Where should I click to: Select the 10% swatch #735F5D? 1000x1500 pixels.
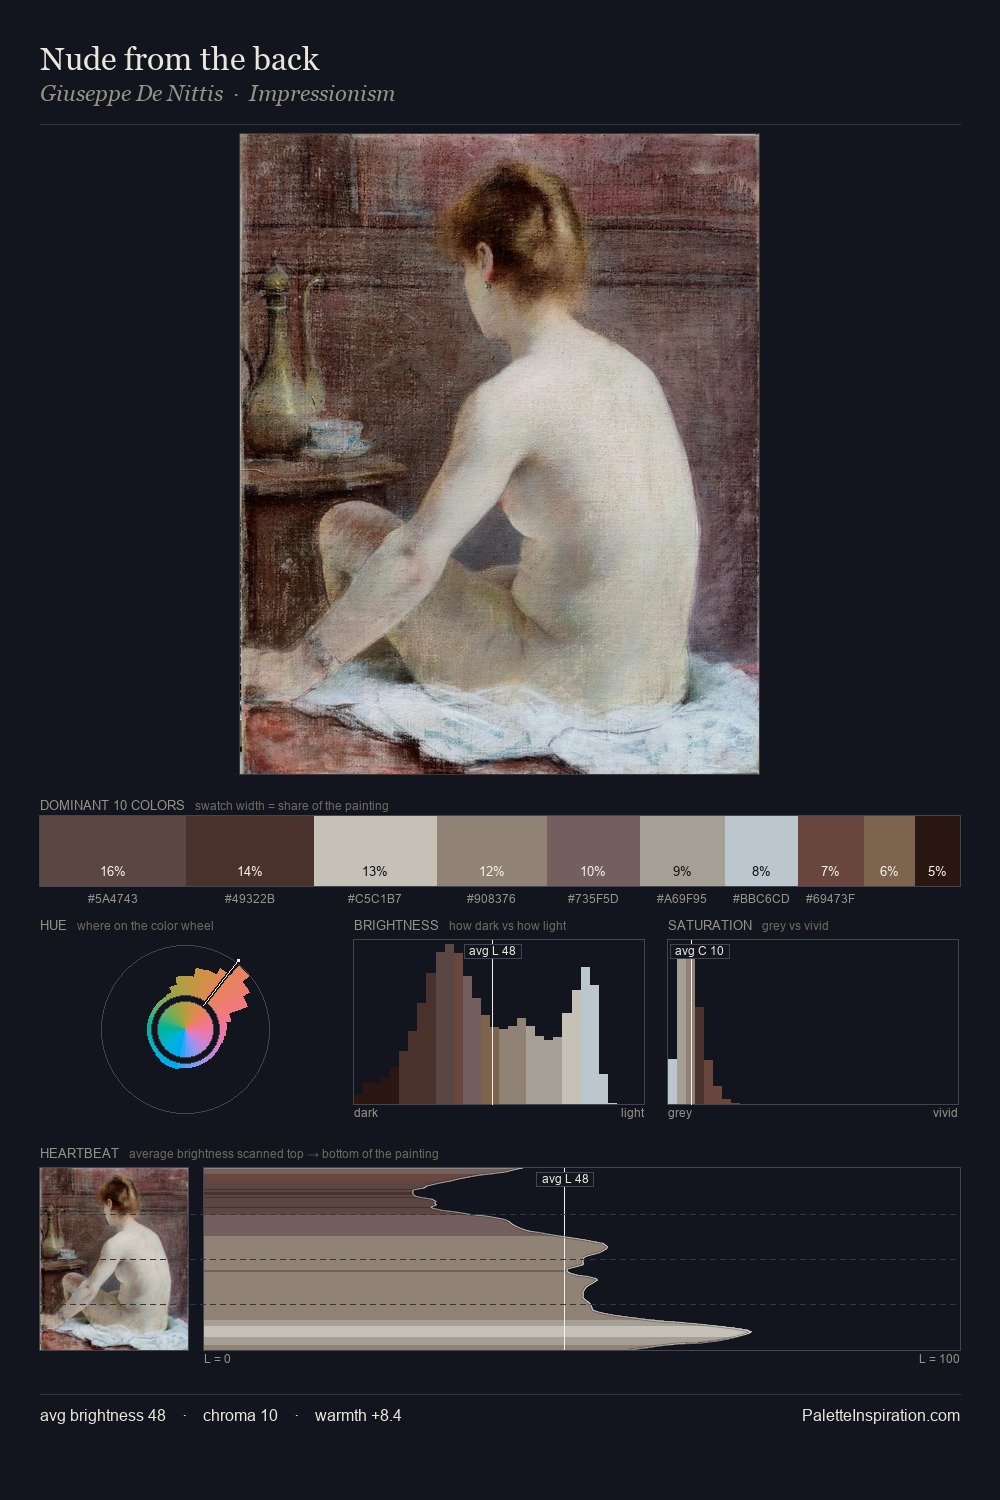pos(593,851)
